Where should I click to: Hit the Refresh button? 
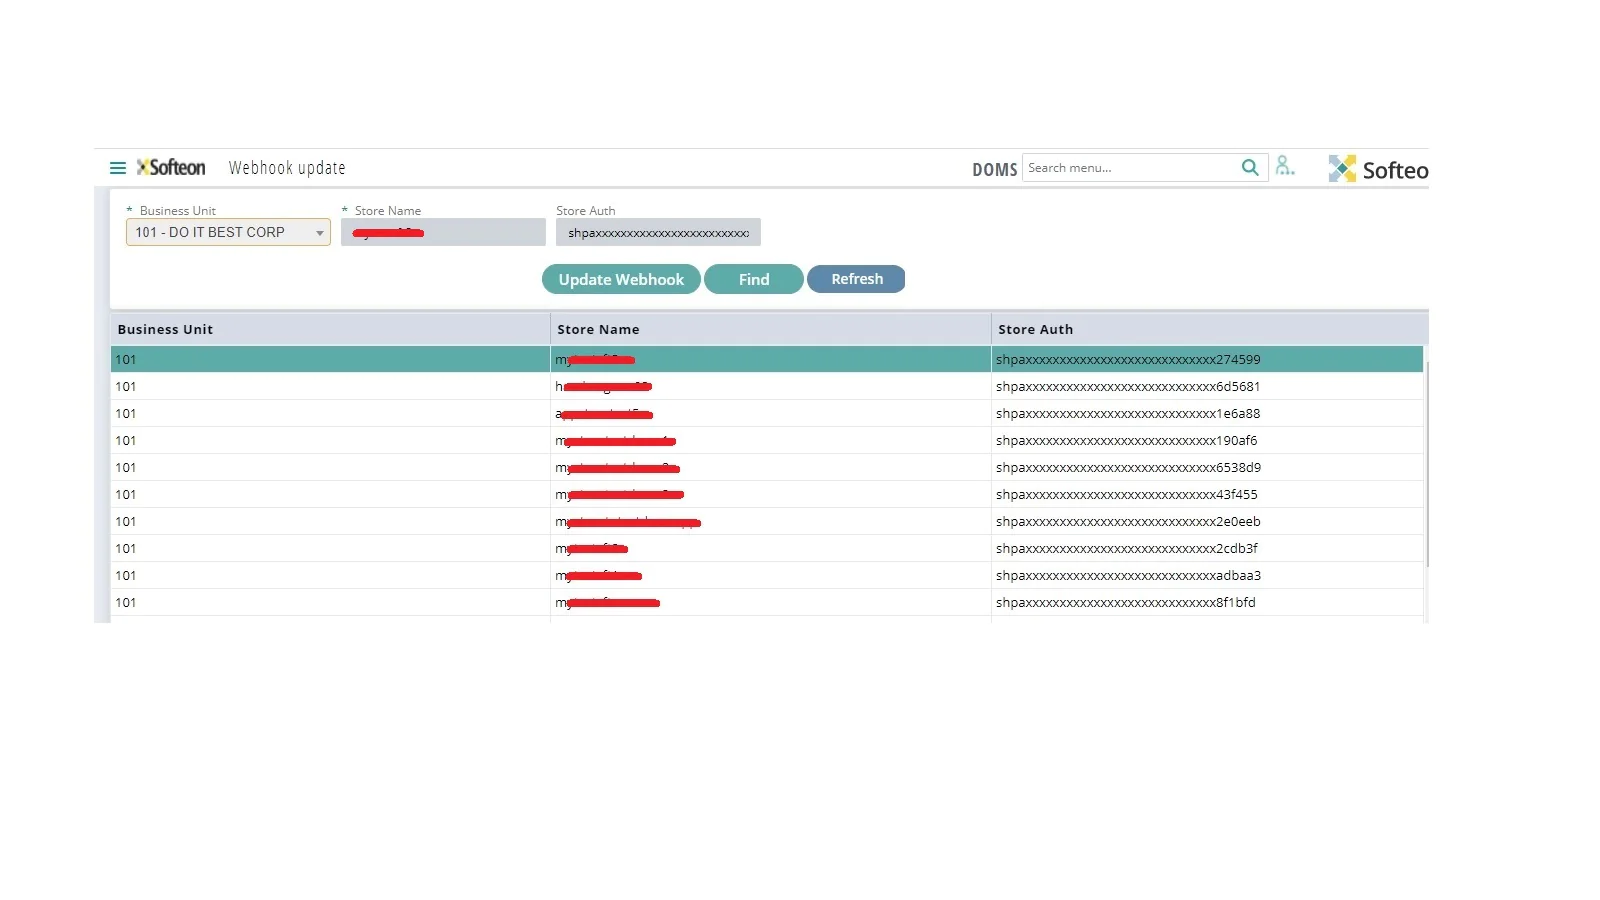[856, 280]
